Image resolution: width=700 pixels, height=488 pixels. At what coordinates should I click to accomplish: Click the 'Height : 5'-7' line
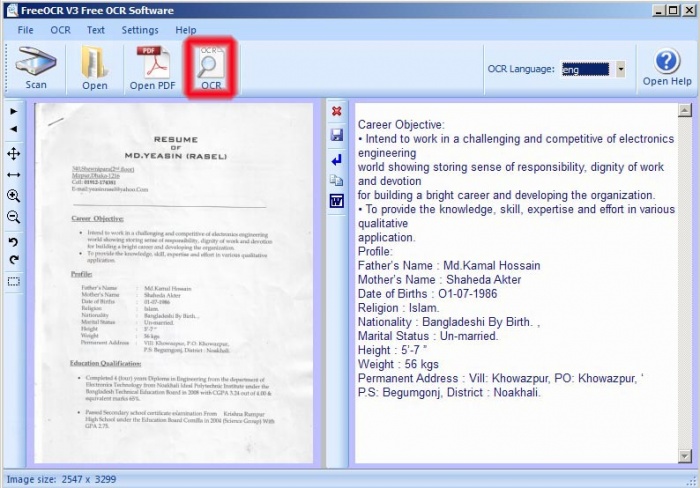[x=392, y=350]
